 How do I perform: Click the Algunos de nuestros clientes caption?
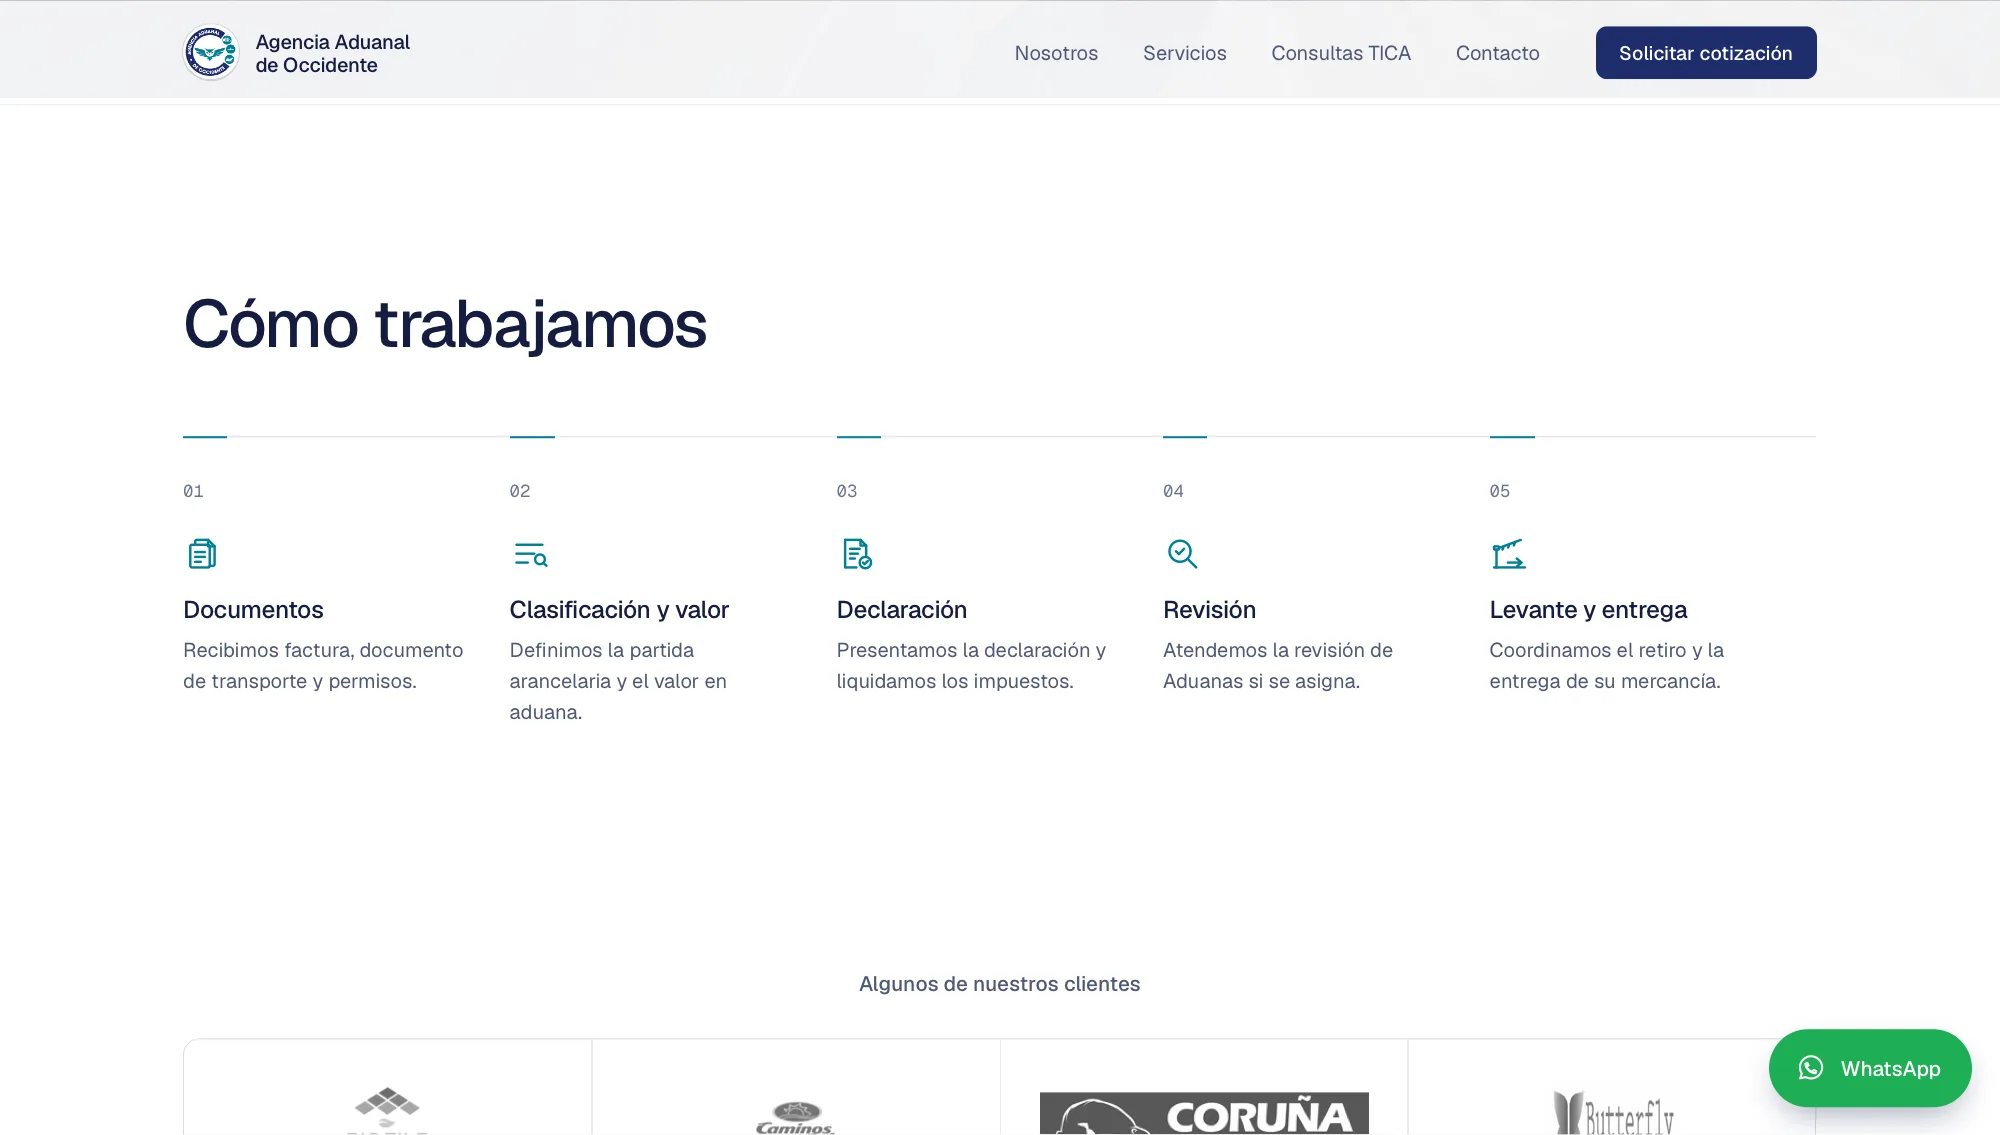click(x=1000, y=984)
